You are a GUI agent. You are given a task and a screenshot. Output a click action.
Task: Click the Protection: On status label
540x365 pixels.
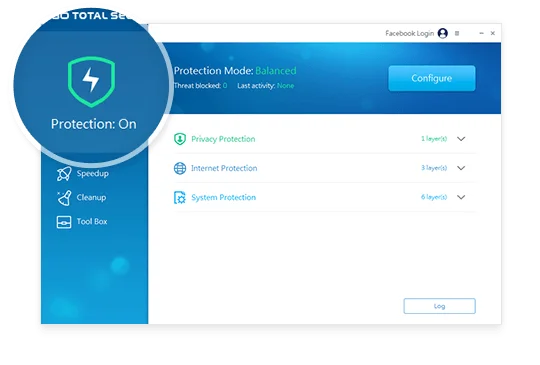click(94, 124)
